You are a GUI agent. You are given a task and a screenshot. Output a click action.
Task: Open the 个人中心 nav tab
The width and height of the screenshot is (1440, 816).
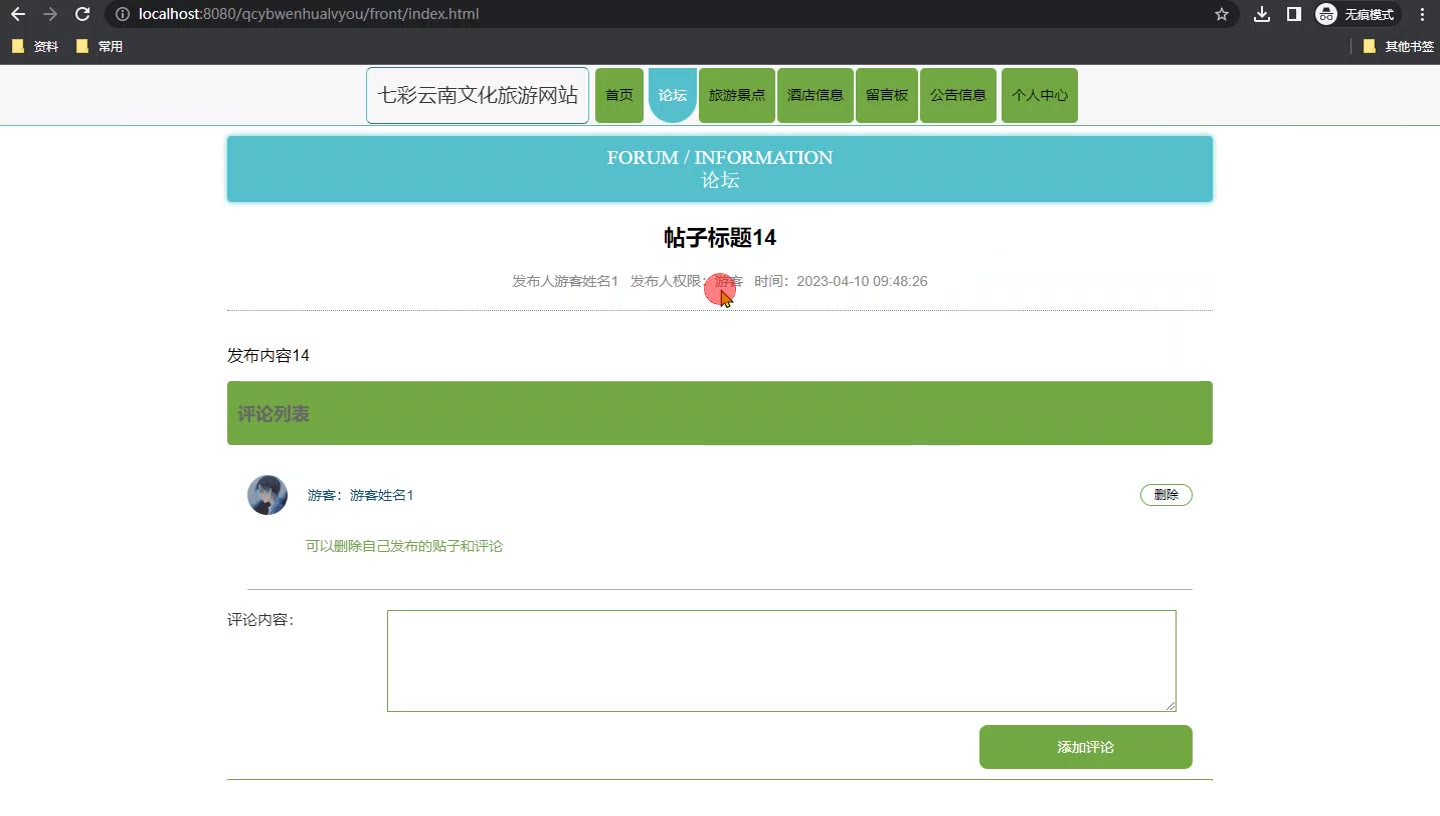pos(1039,95)
